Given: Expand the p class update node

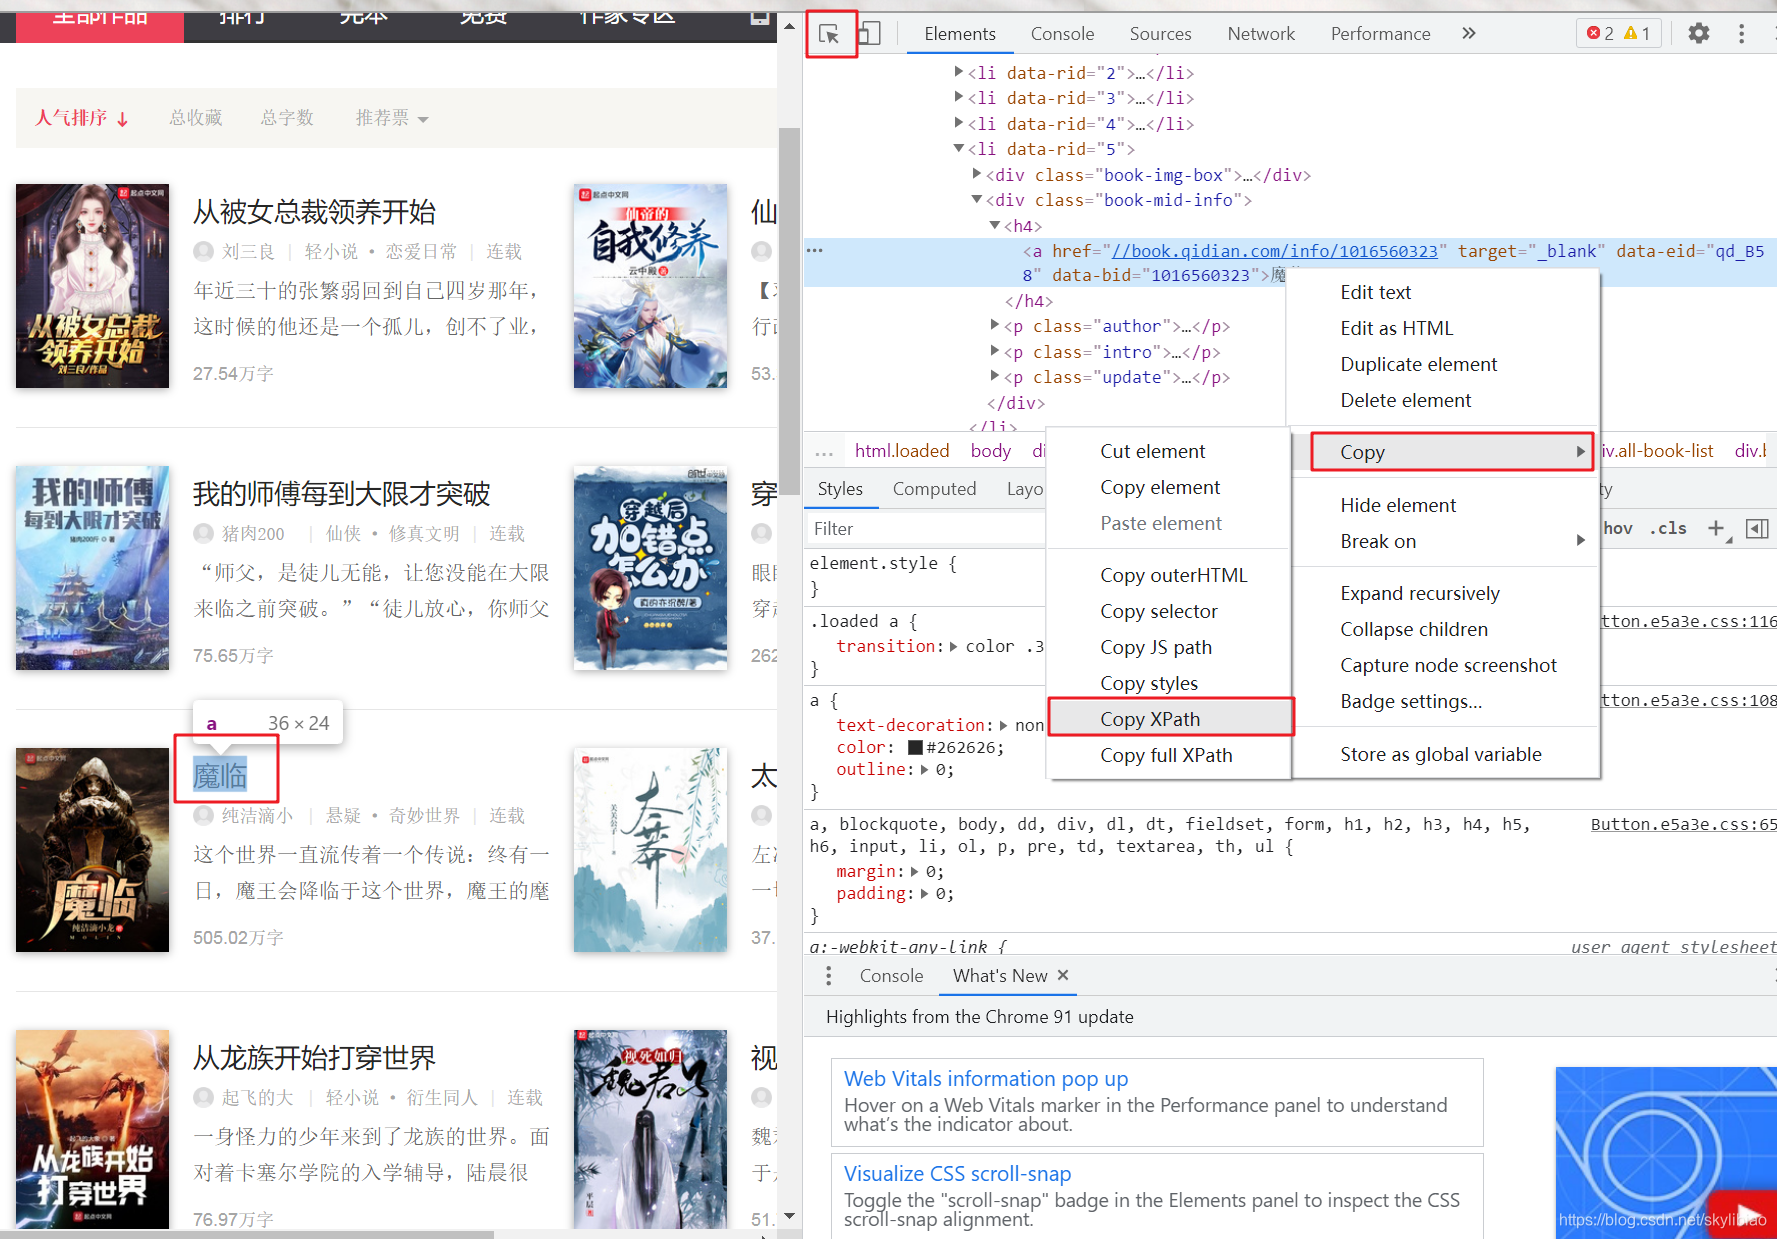Looking at the screenshot, I should pyautogui.click(x=995, y=376).
